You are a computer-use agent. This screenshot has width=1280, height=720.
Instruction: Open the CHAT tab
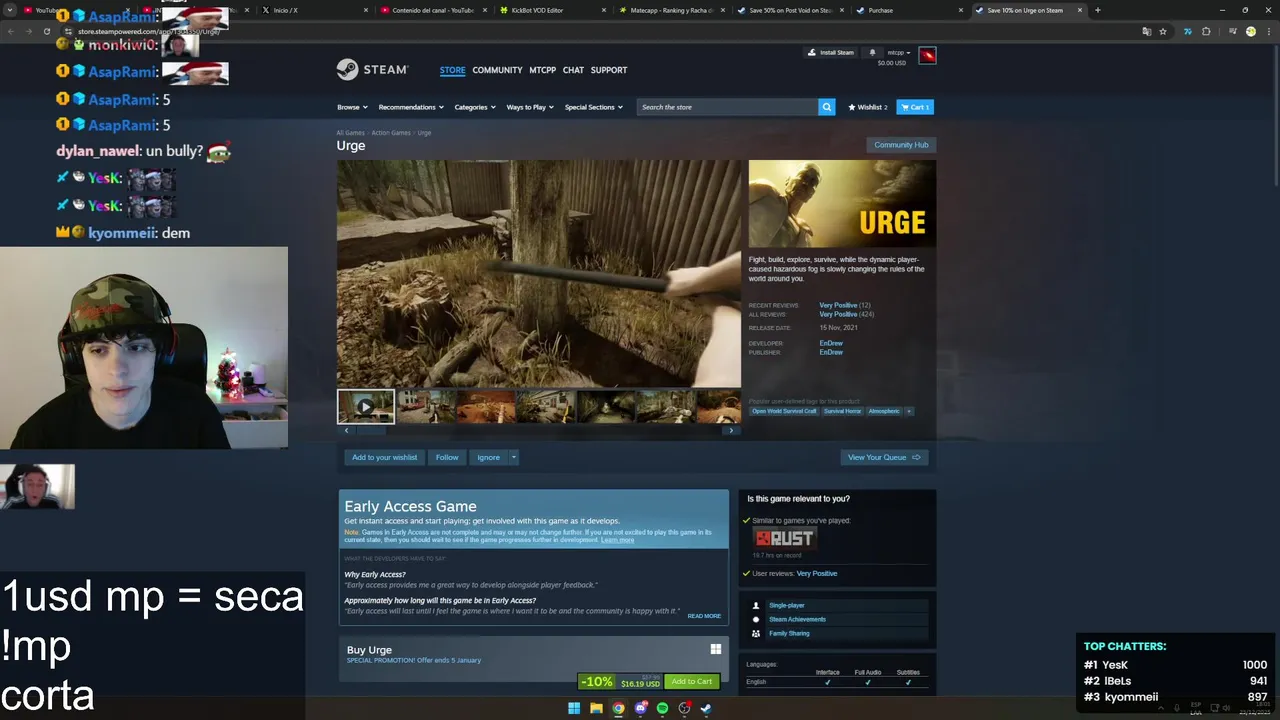click(573, 70)
